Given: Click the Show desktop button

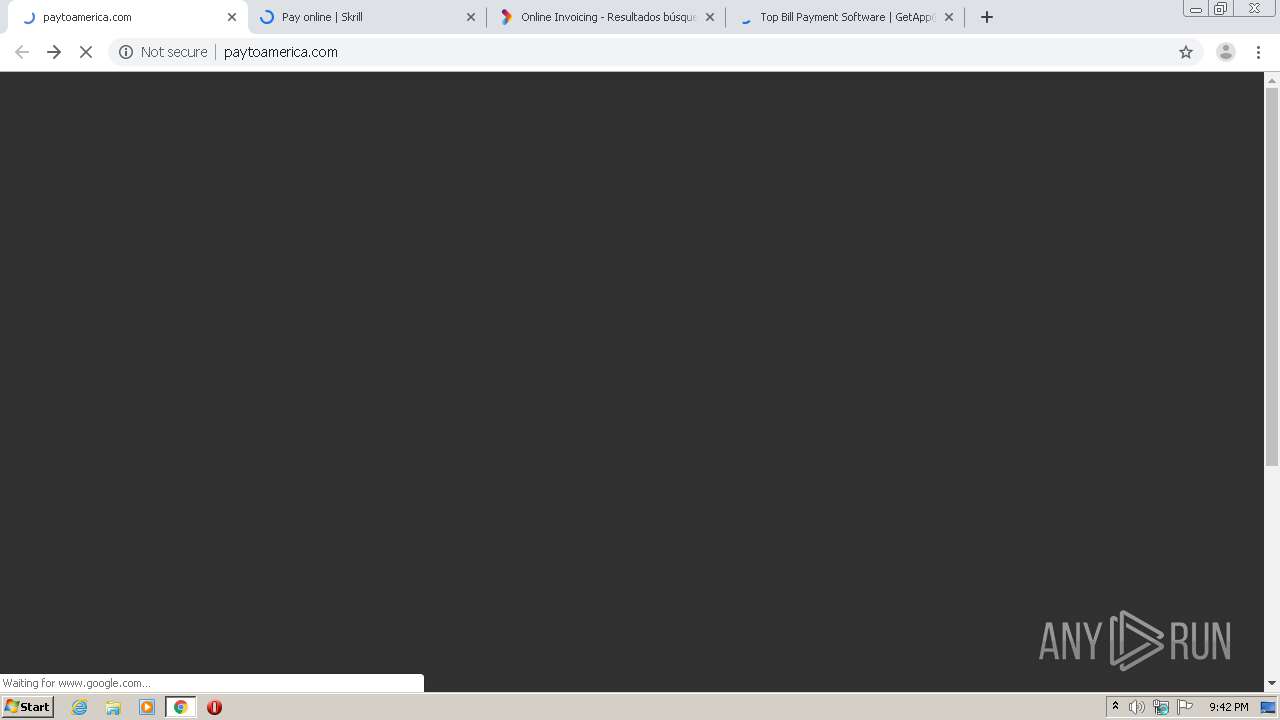Looking at the screenshot, I should [x=1269, y=707].
